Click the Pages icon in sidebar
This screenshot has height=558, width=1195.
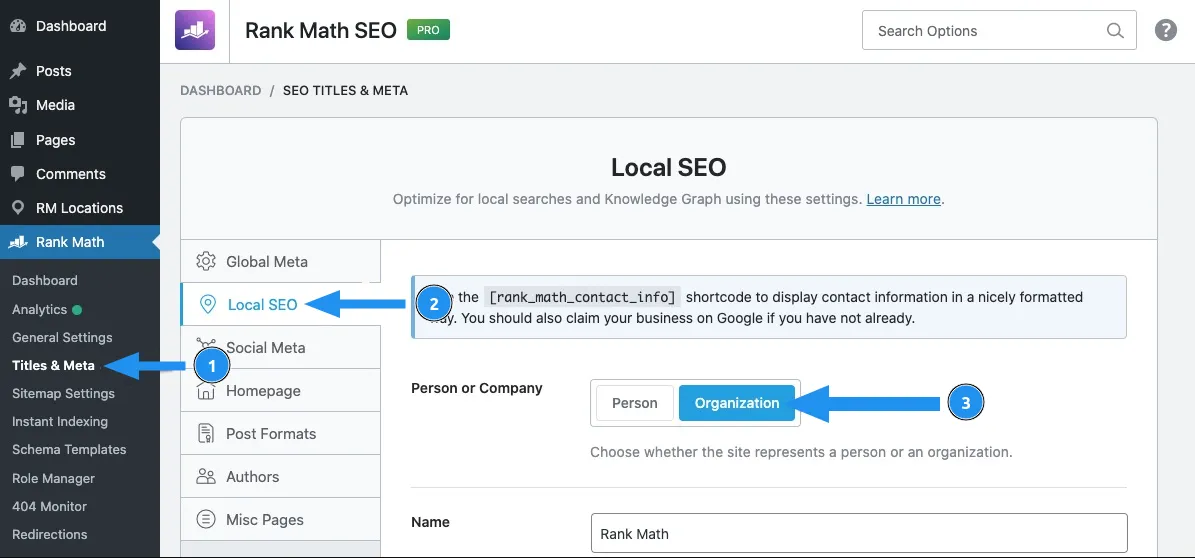point(18,140)
